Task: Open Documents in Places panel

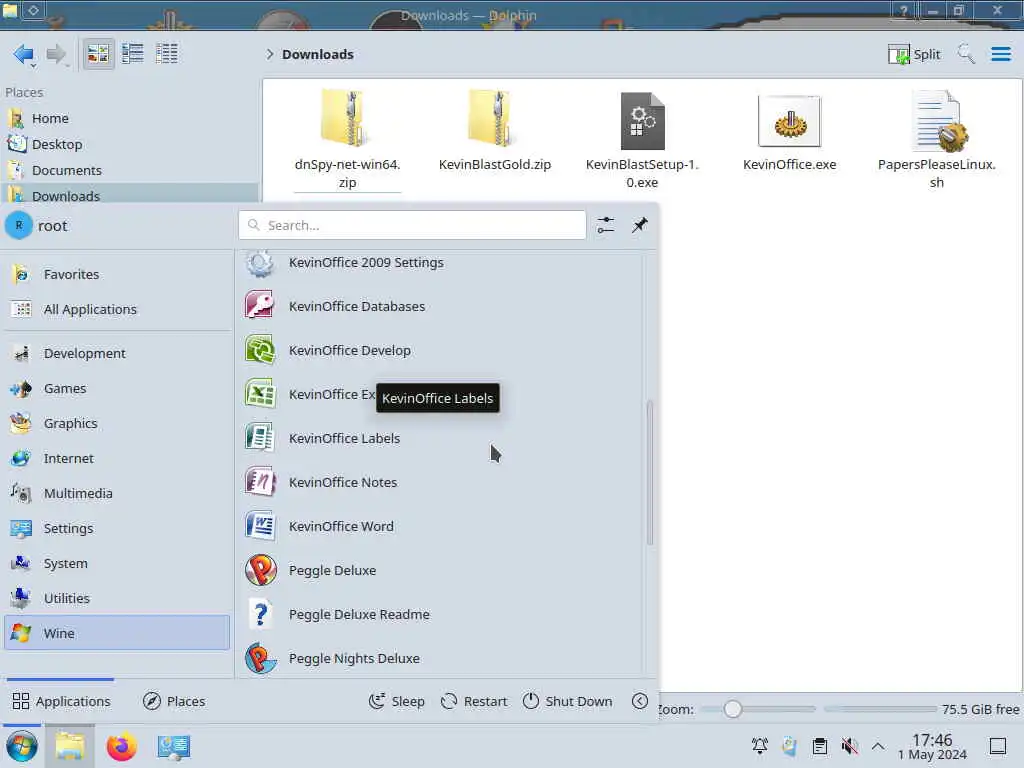Action: tap(129, 170)
